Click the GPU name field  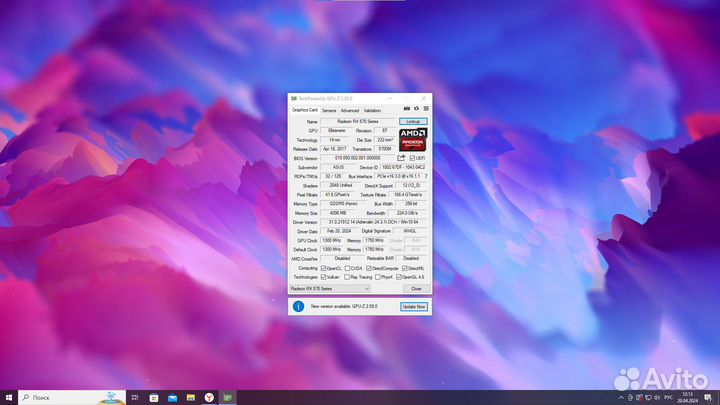(x=358, y=122)
